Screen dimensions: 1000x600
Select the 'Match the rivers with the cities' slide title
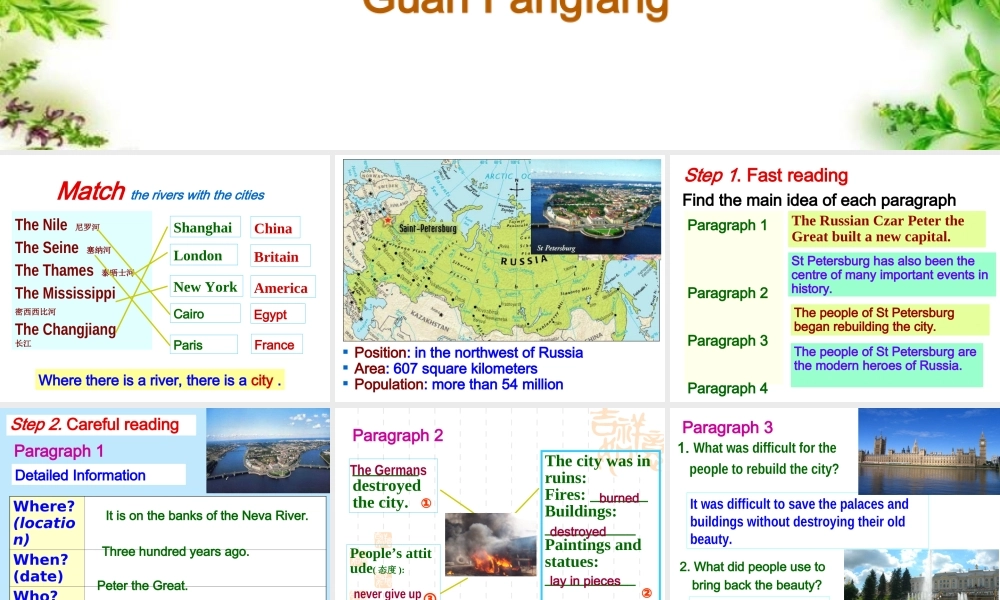pyautogui.click(x=161, y=191)
